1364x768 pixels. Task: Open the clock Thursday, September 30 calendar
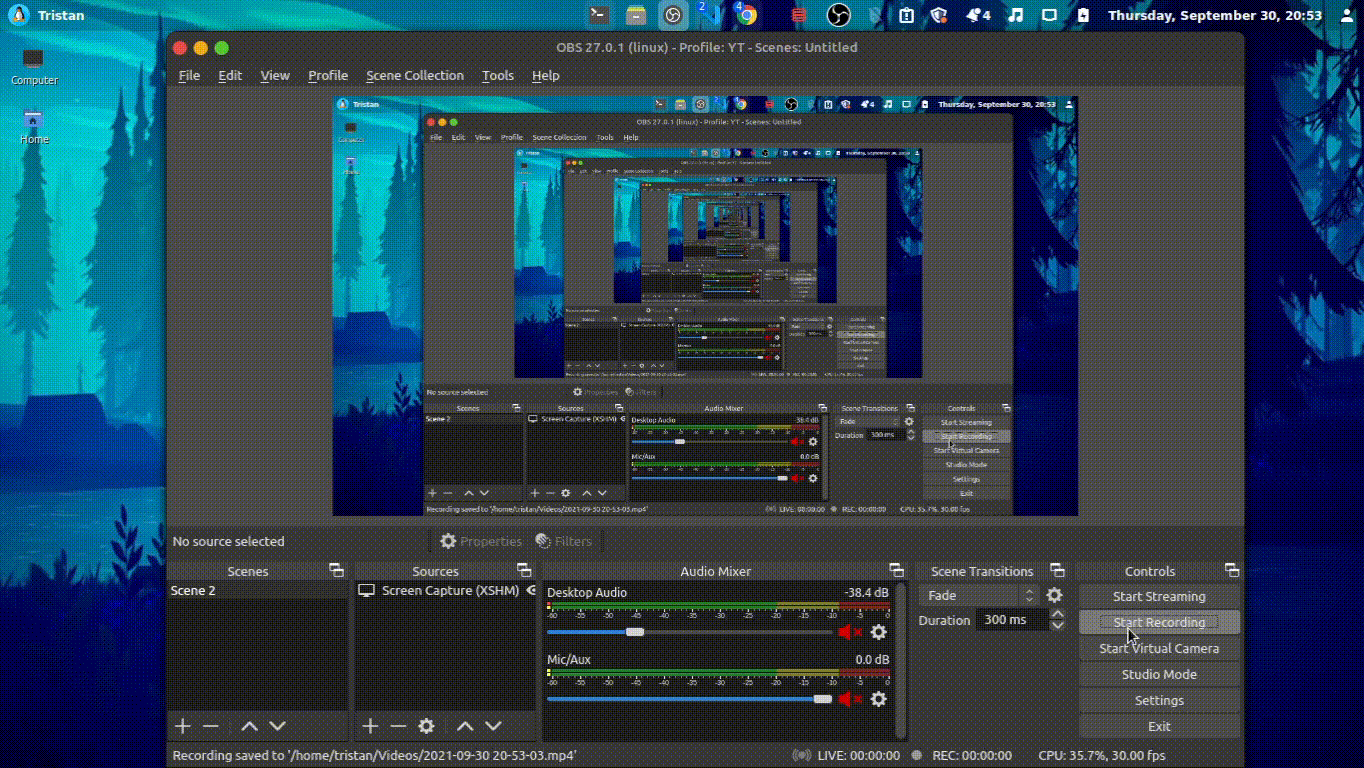click(x=1214, y=15)
